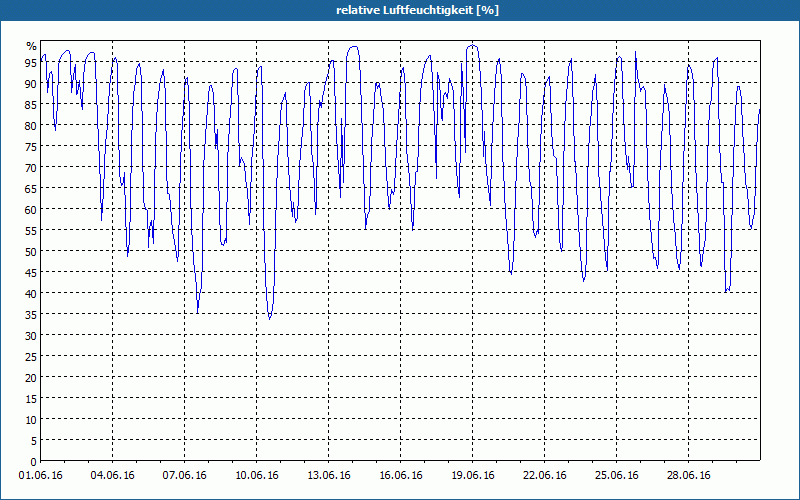800x500 pixels.
Task: Select the 70 y-axis value
Action: 31,167
